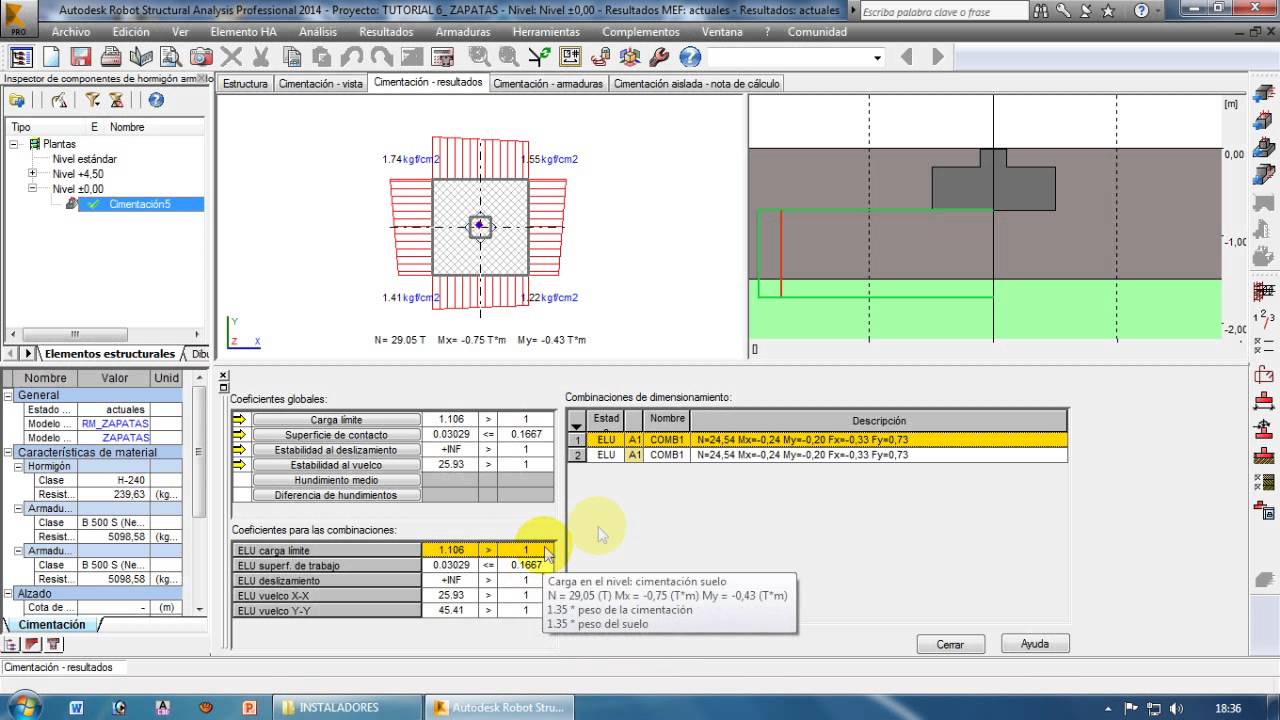The image size is (1280, 720).
Task: Collapse the Alzado property group
Action: pyautogui.click(x=8, y=593)
